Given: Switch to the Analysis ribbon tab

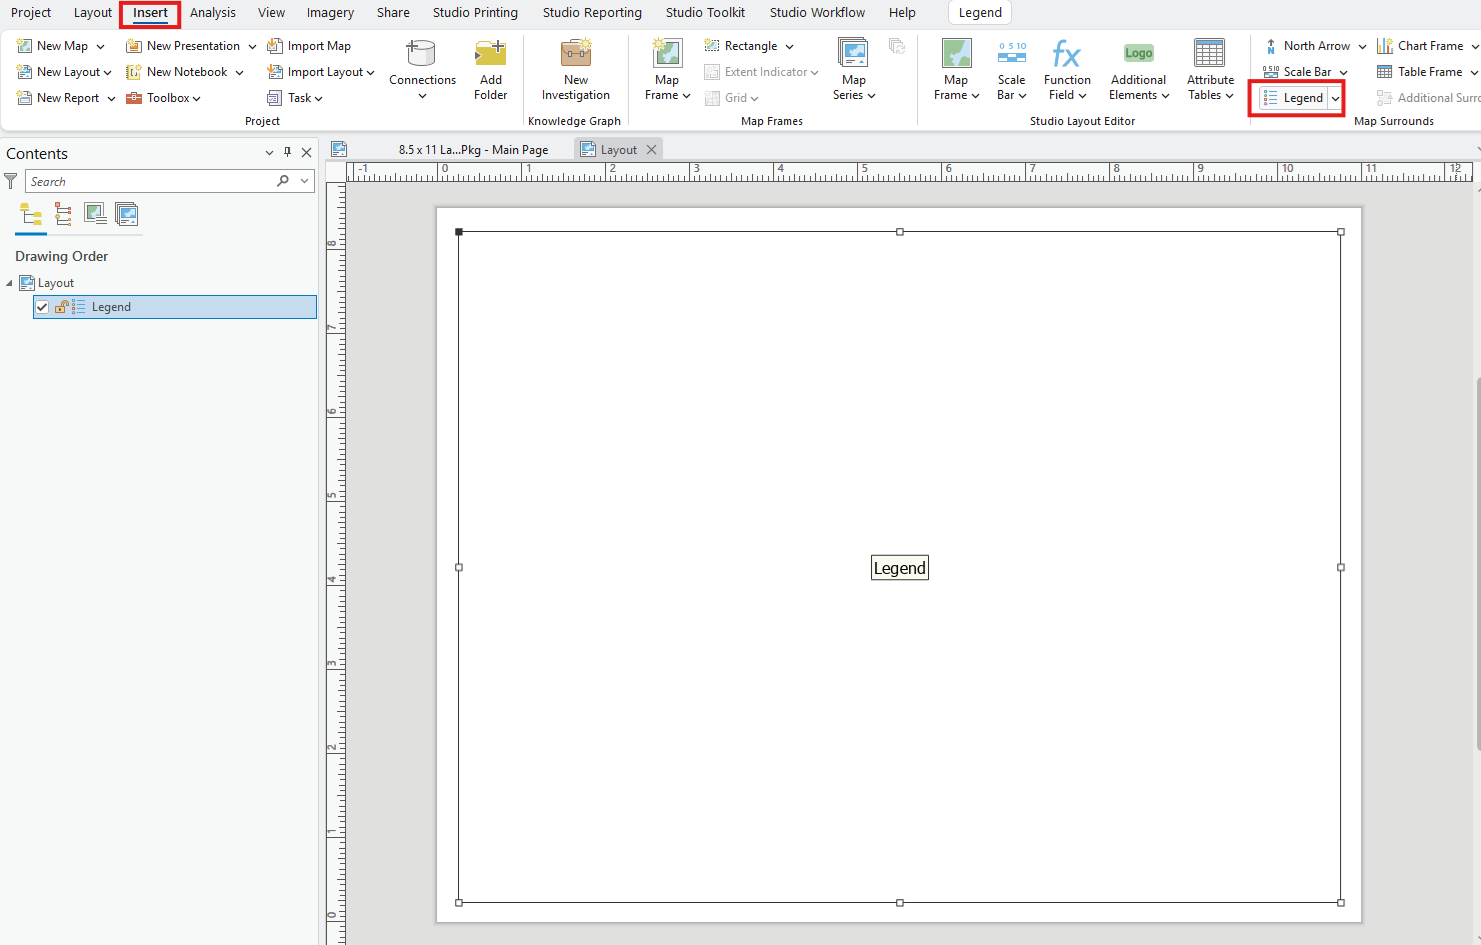Looking at the screenshot, I should 212,12.
